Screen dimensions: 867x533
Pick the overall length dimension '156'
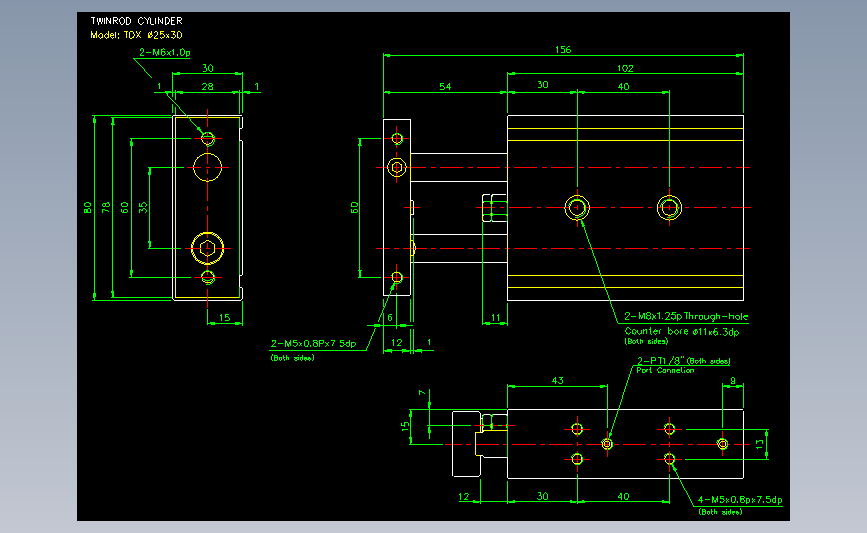click(563, 50)
